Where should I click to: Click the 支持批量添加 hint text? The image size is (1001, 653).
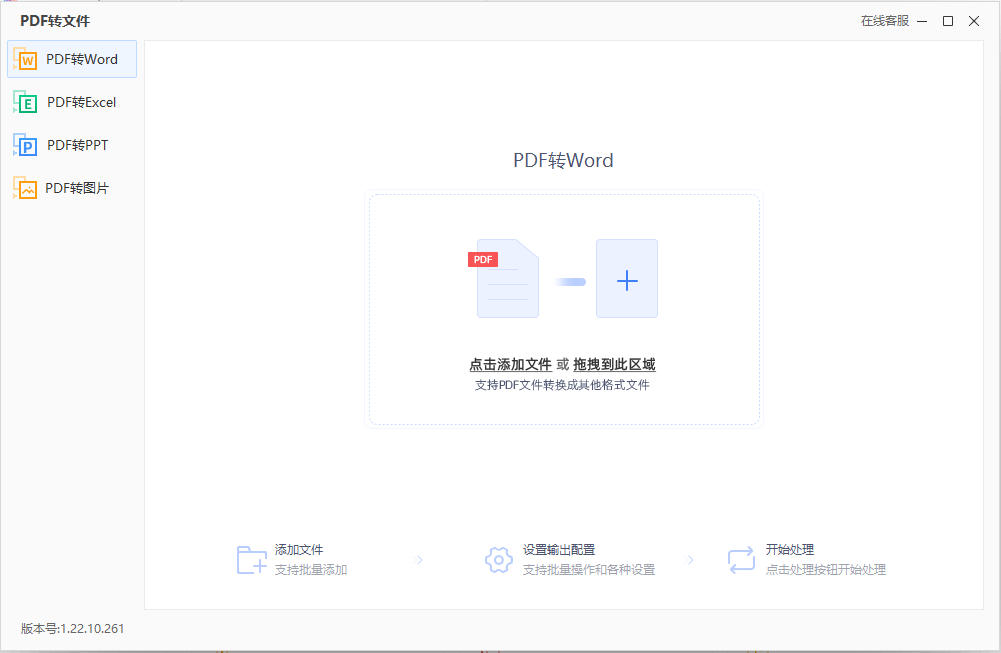point(311,569)
